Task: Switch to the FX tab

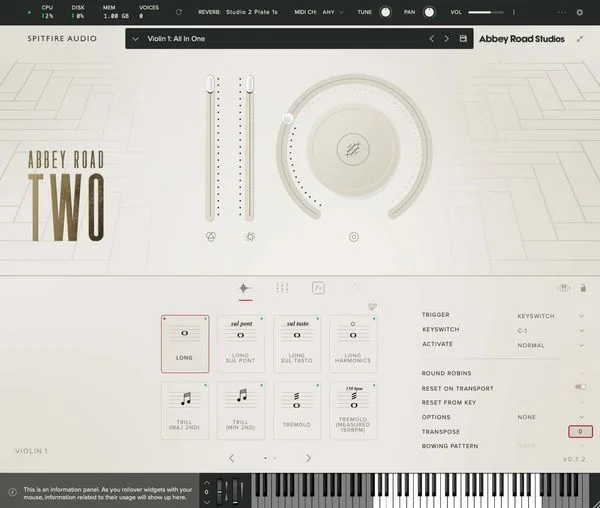Action: (x=318, y=288)
